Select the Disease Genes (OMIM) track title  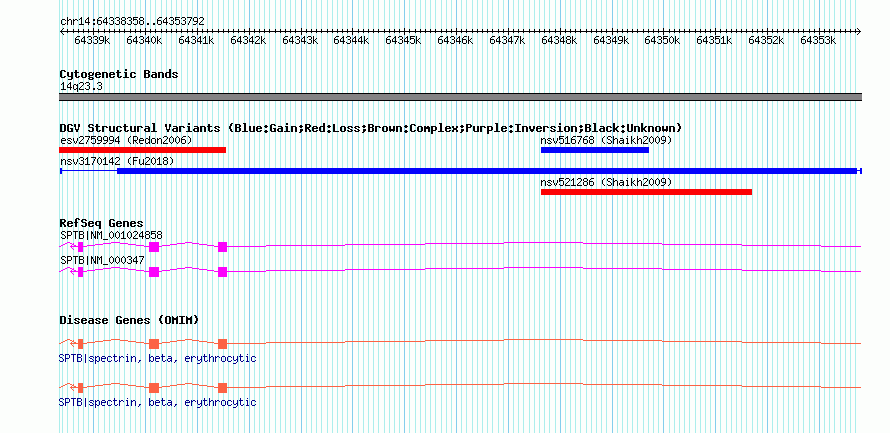pyautogui.click(x=129, y=320)
